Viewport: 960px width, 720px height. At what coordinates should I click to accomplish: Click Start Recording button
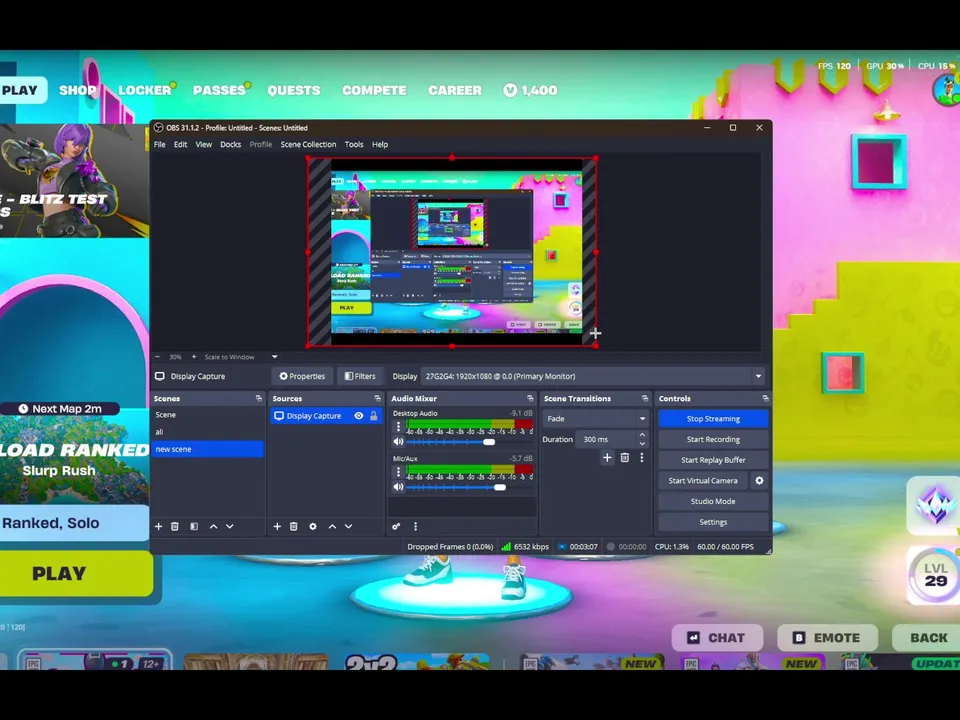[713, 440]
